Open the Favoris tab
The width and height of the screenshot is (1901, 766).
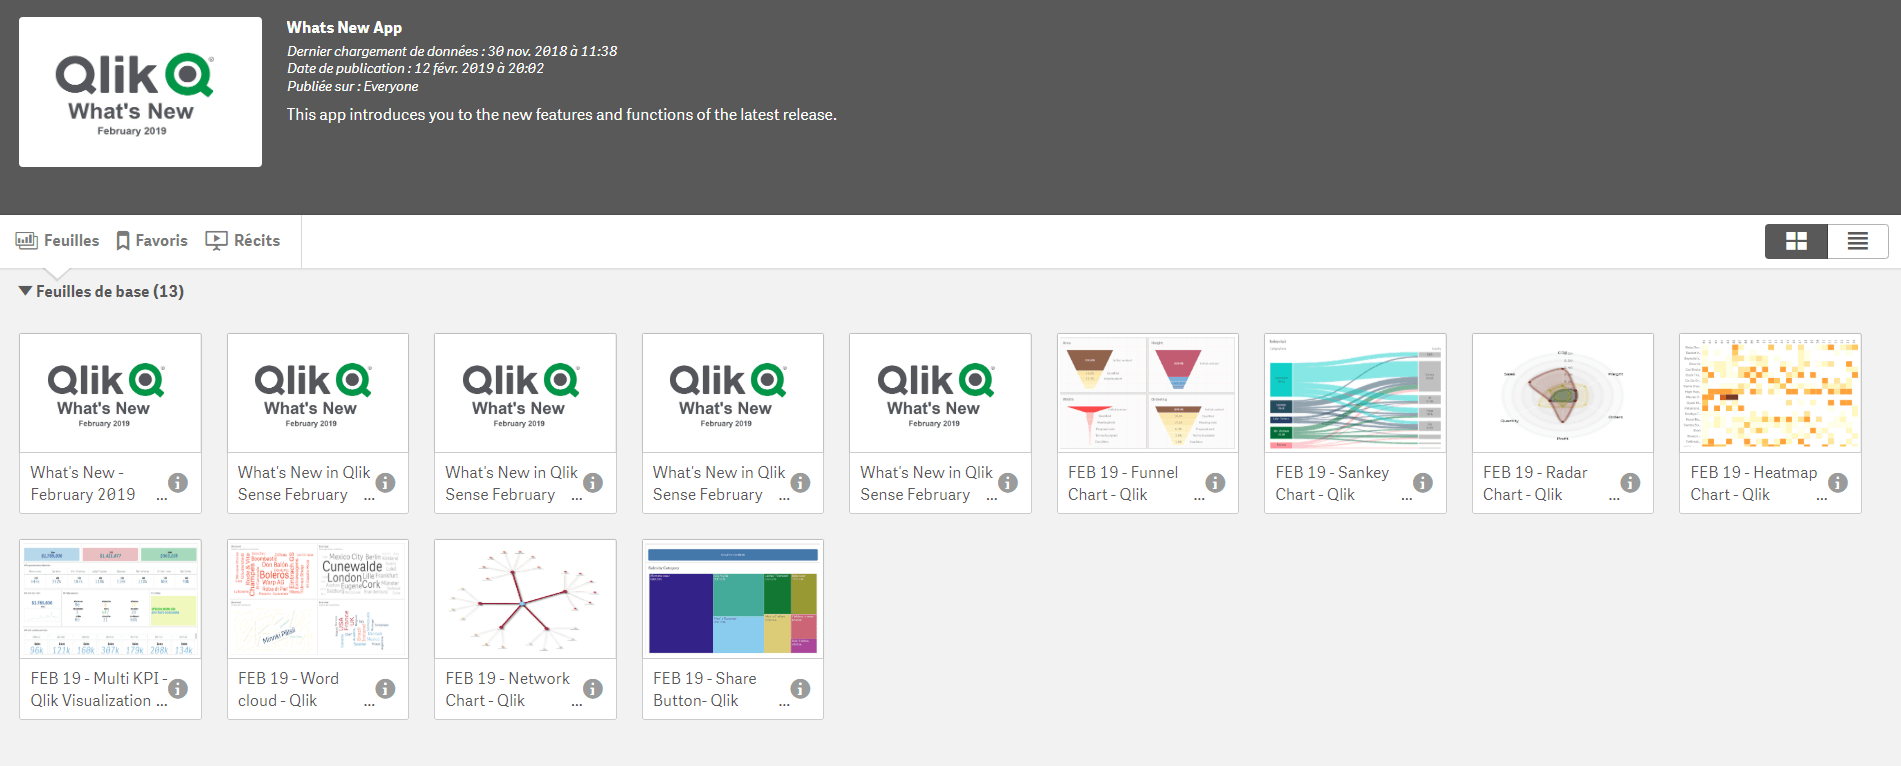coord(152,241)
